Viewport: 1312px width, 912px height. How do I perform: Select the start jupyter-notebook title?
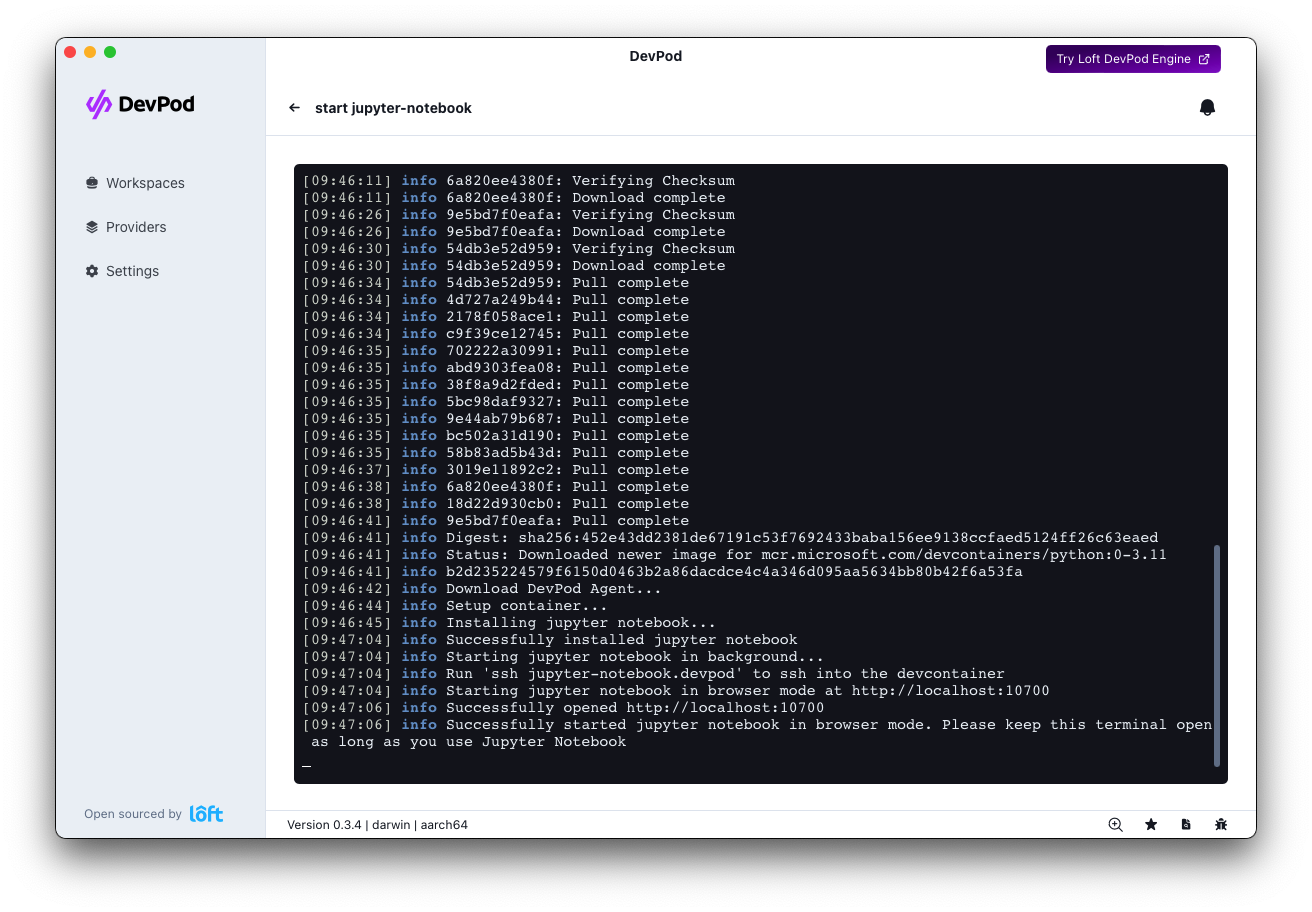tap(391, 108)
